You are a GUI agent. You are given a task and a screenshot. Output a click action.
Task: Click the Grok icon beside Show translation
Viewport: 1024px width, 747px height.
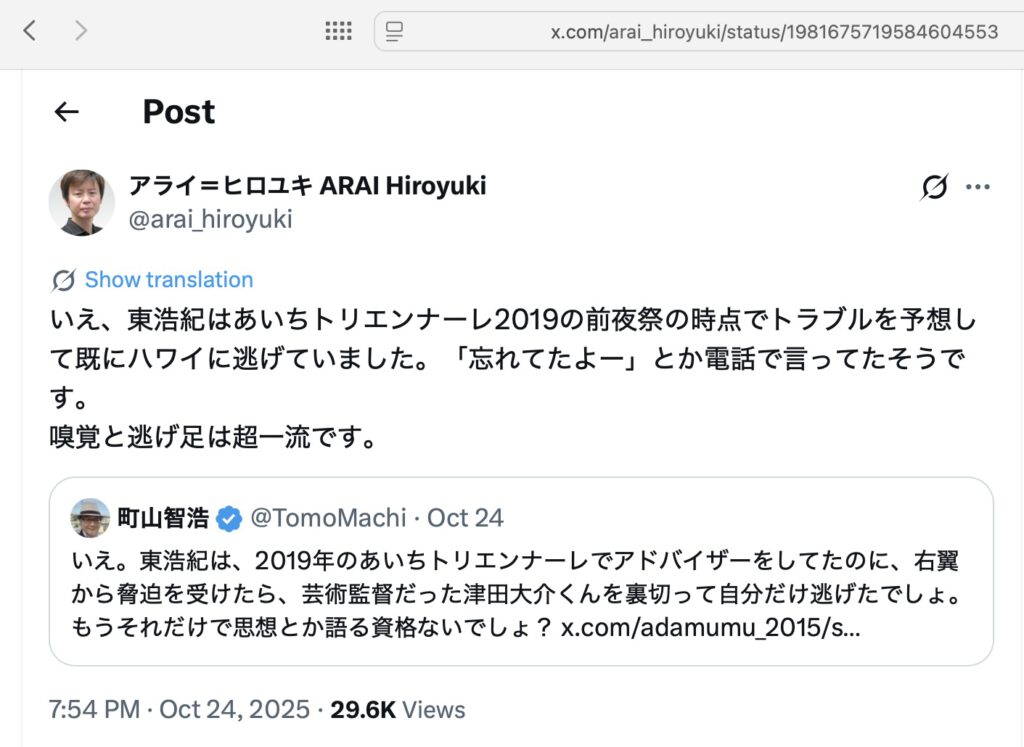[x=64, y=280]
